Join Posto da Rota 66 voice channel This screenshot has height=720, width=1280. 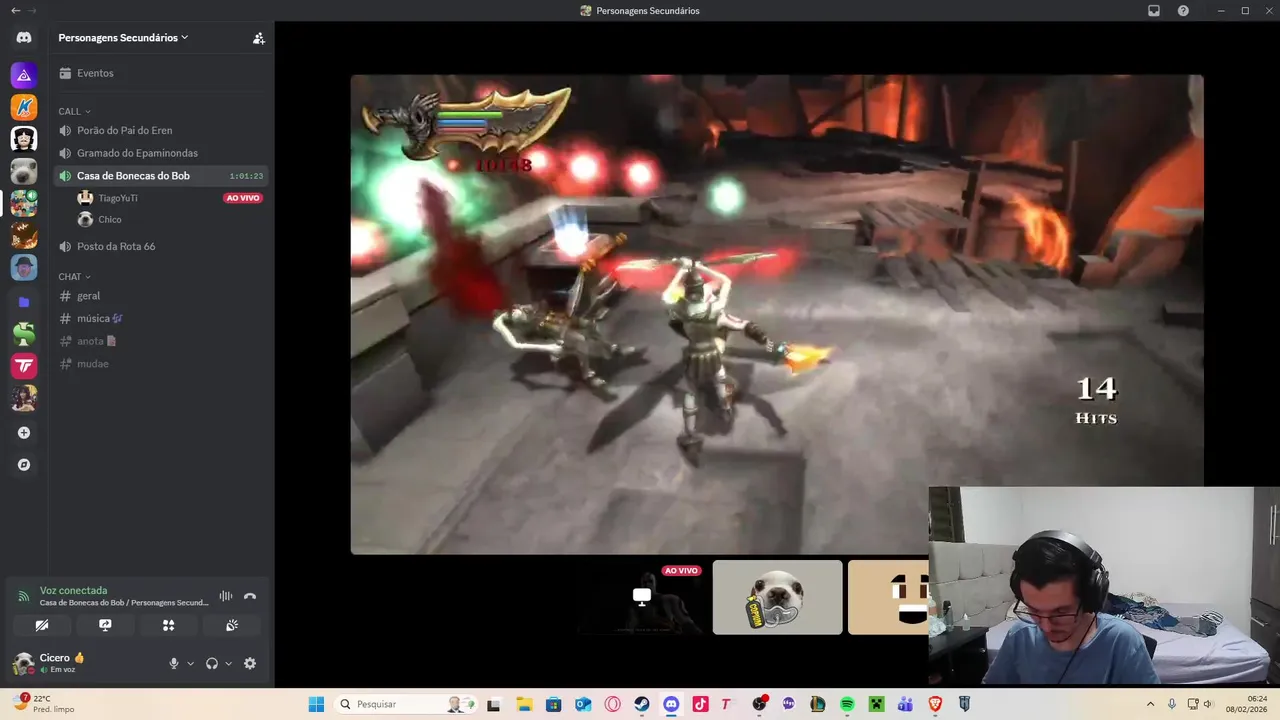coord(161,246)
